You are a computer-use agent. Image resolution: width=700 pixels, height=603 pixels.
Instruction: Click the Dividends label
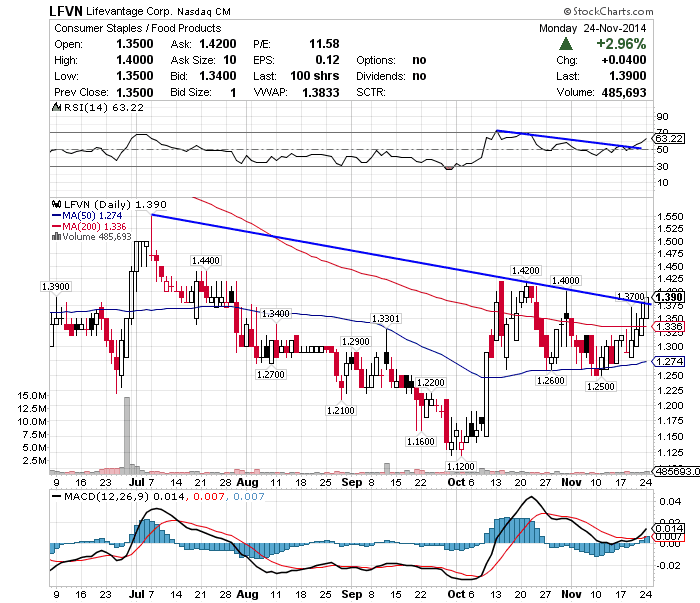point(381,76)
